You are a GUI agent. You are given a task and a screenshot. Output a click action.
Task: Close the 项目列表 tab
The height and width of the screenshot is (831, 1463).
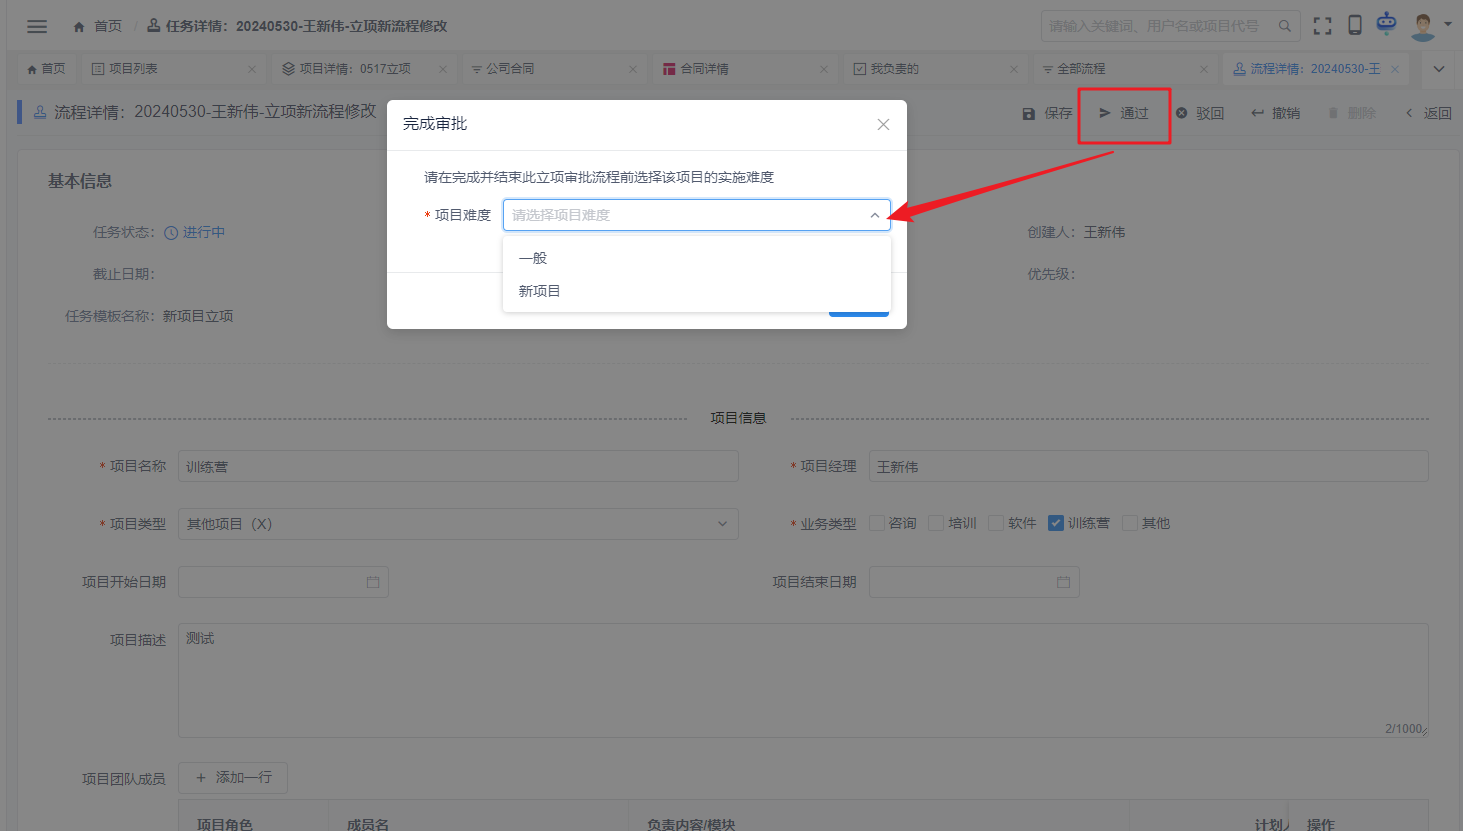252,69
